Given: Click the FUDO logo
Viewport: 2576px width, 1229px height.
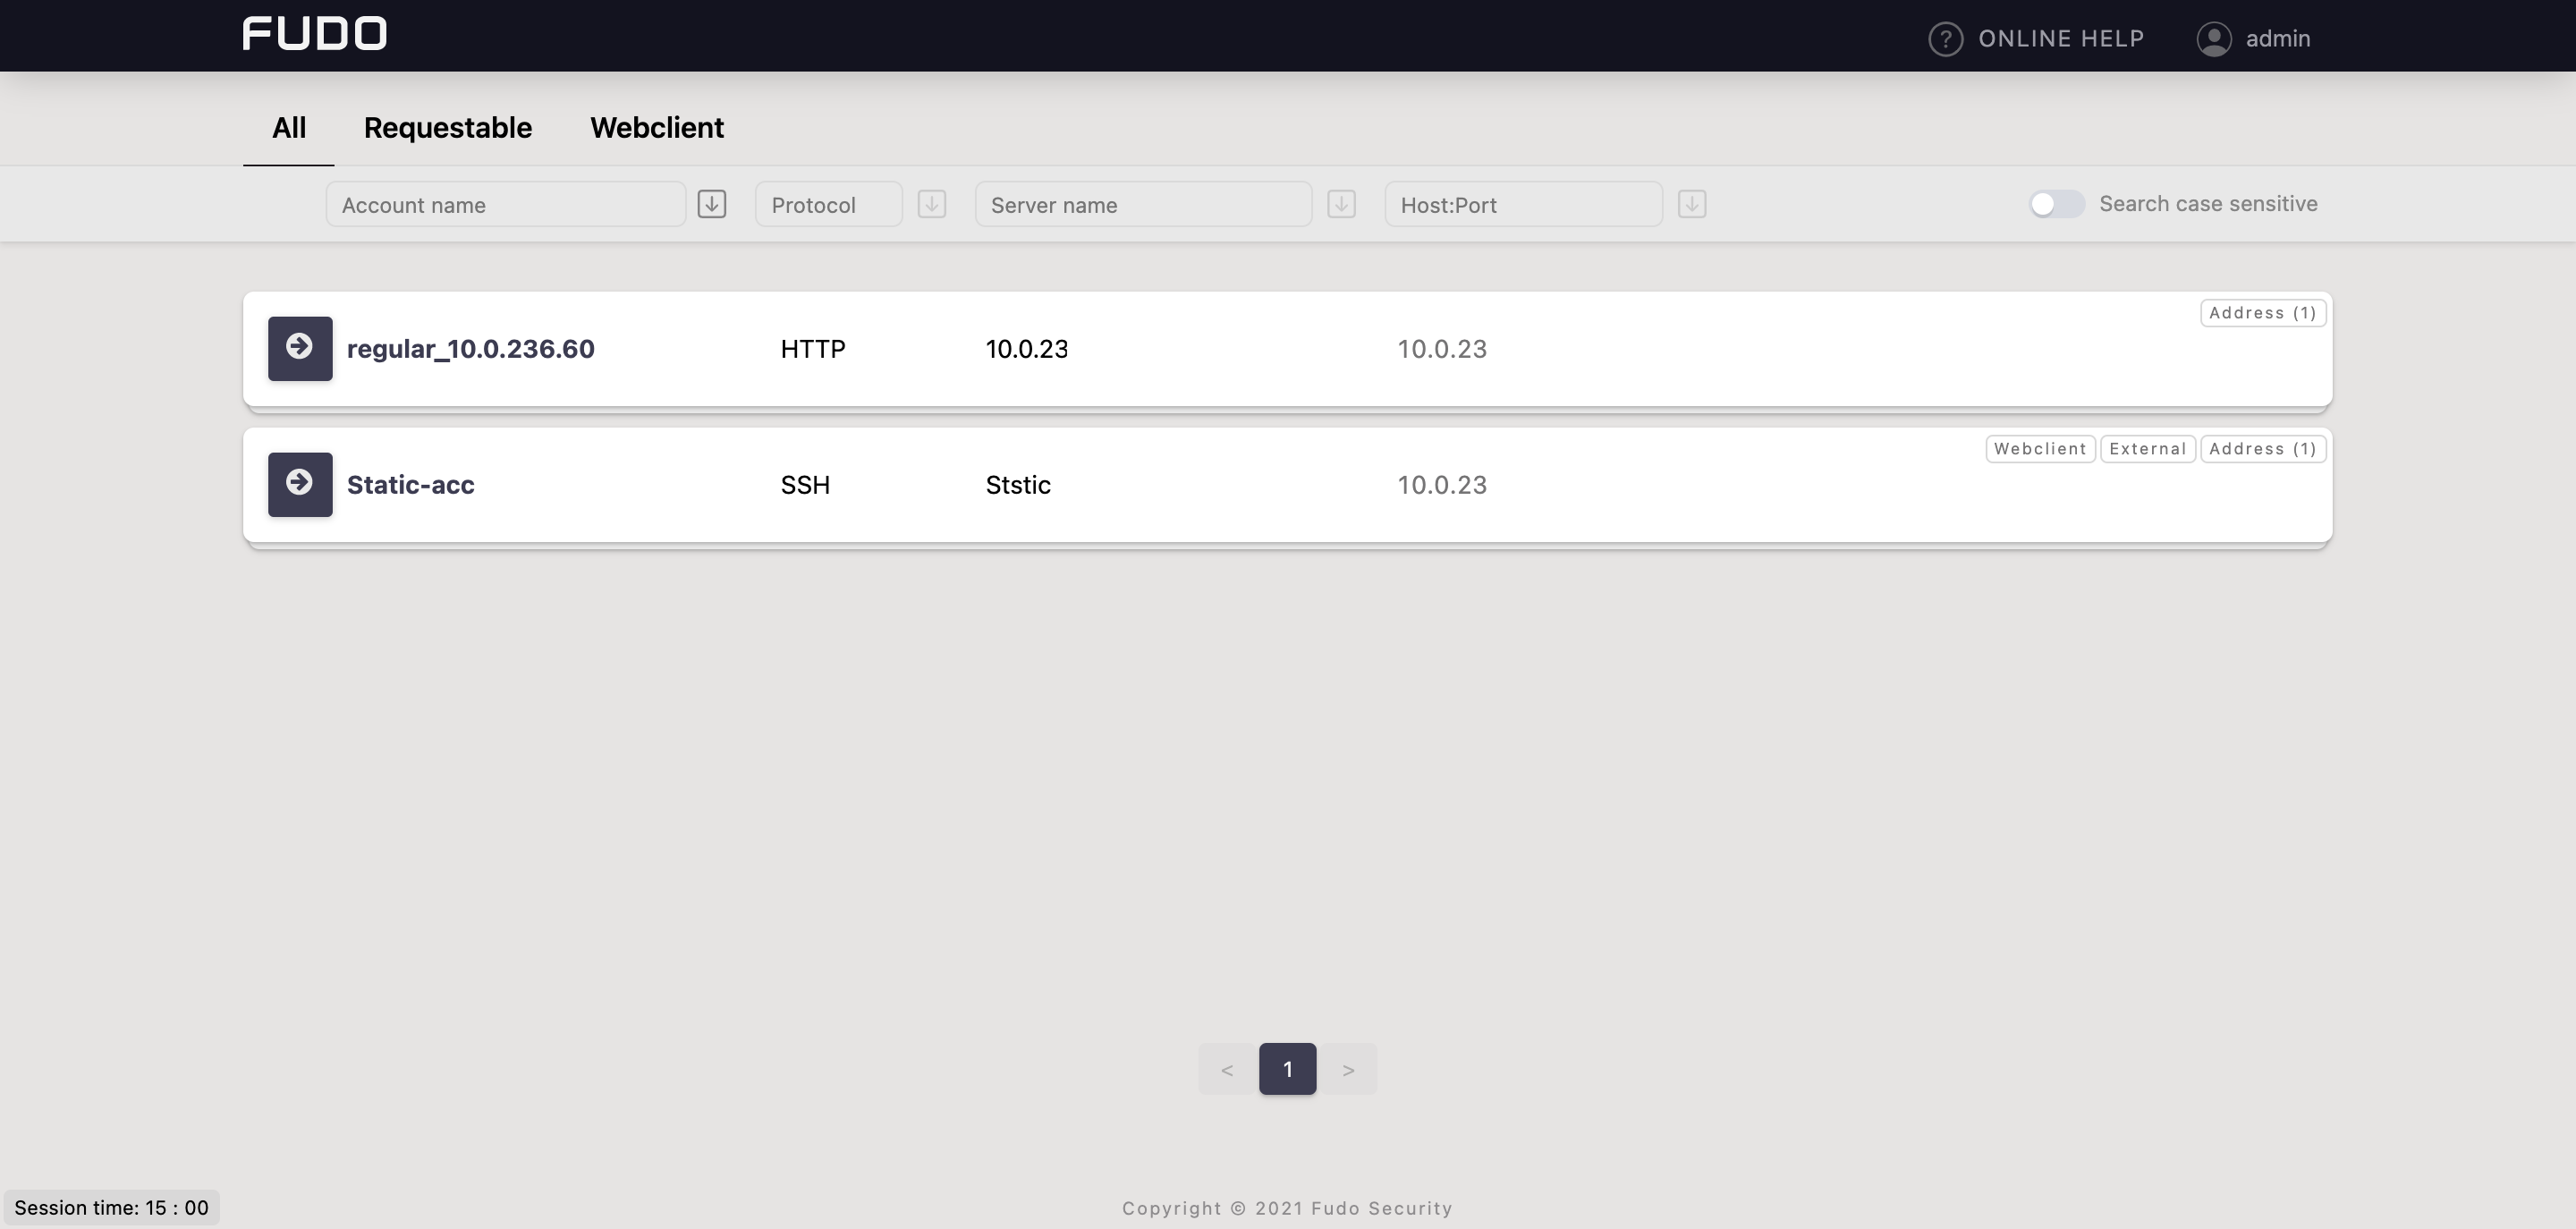Looking at the screenshot, I should click(x=314, y=34).
